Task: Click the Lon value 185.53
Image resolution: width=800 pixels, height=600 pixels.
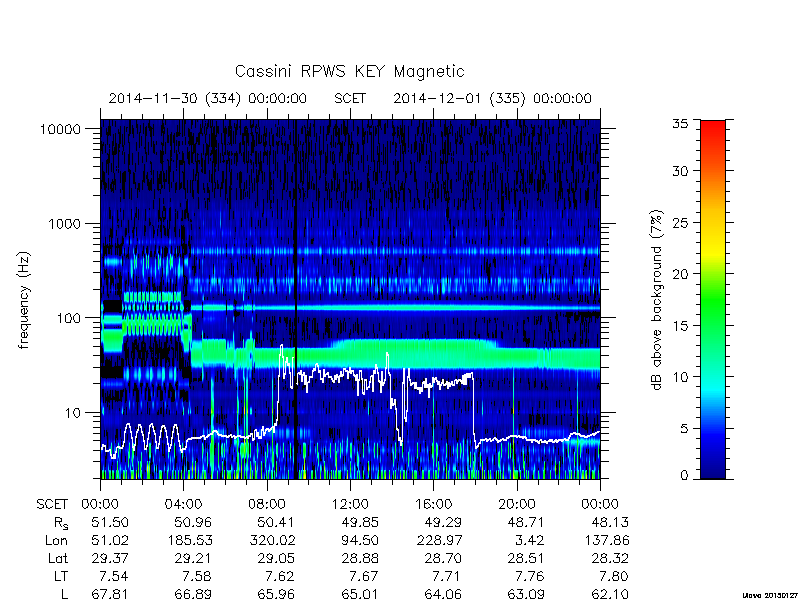Action: [x=189, y=540]
